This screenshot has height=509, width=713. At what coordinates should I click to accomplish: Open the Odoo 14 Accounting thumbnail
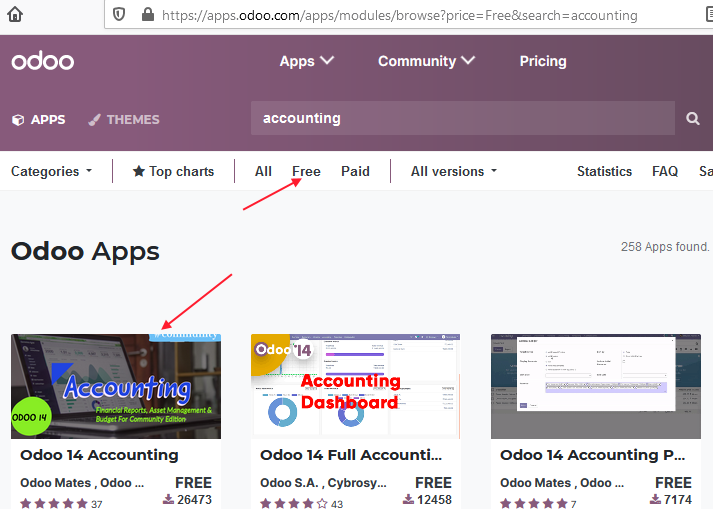coord(116,386)
